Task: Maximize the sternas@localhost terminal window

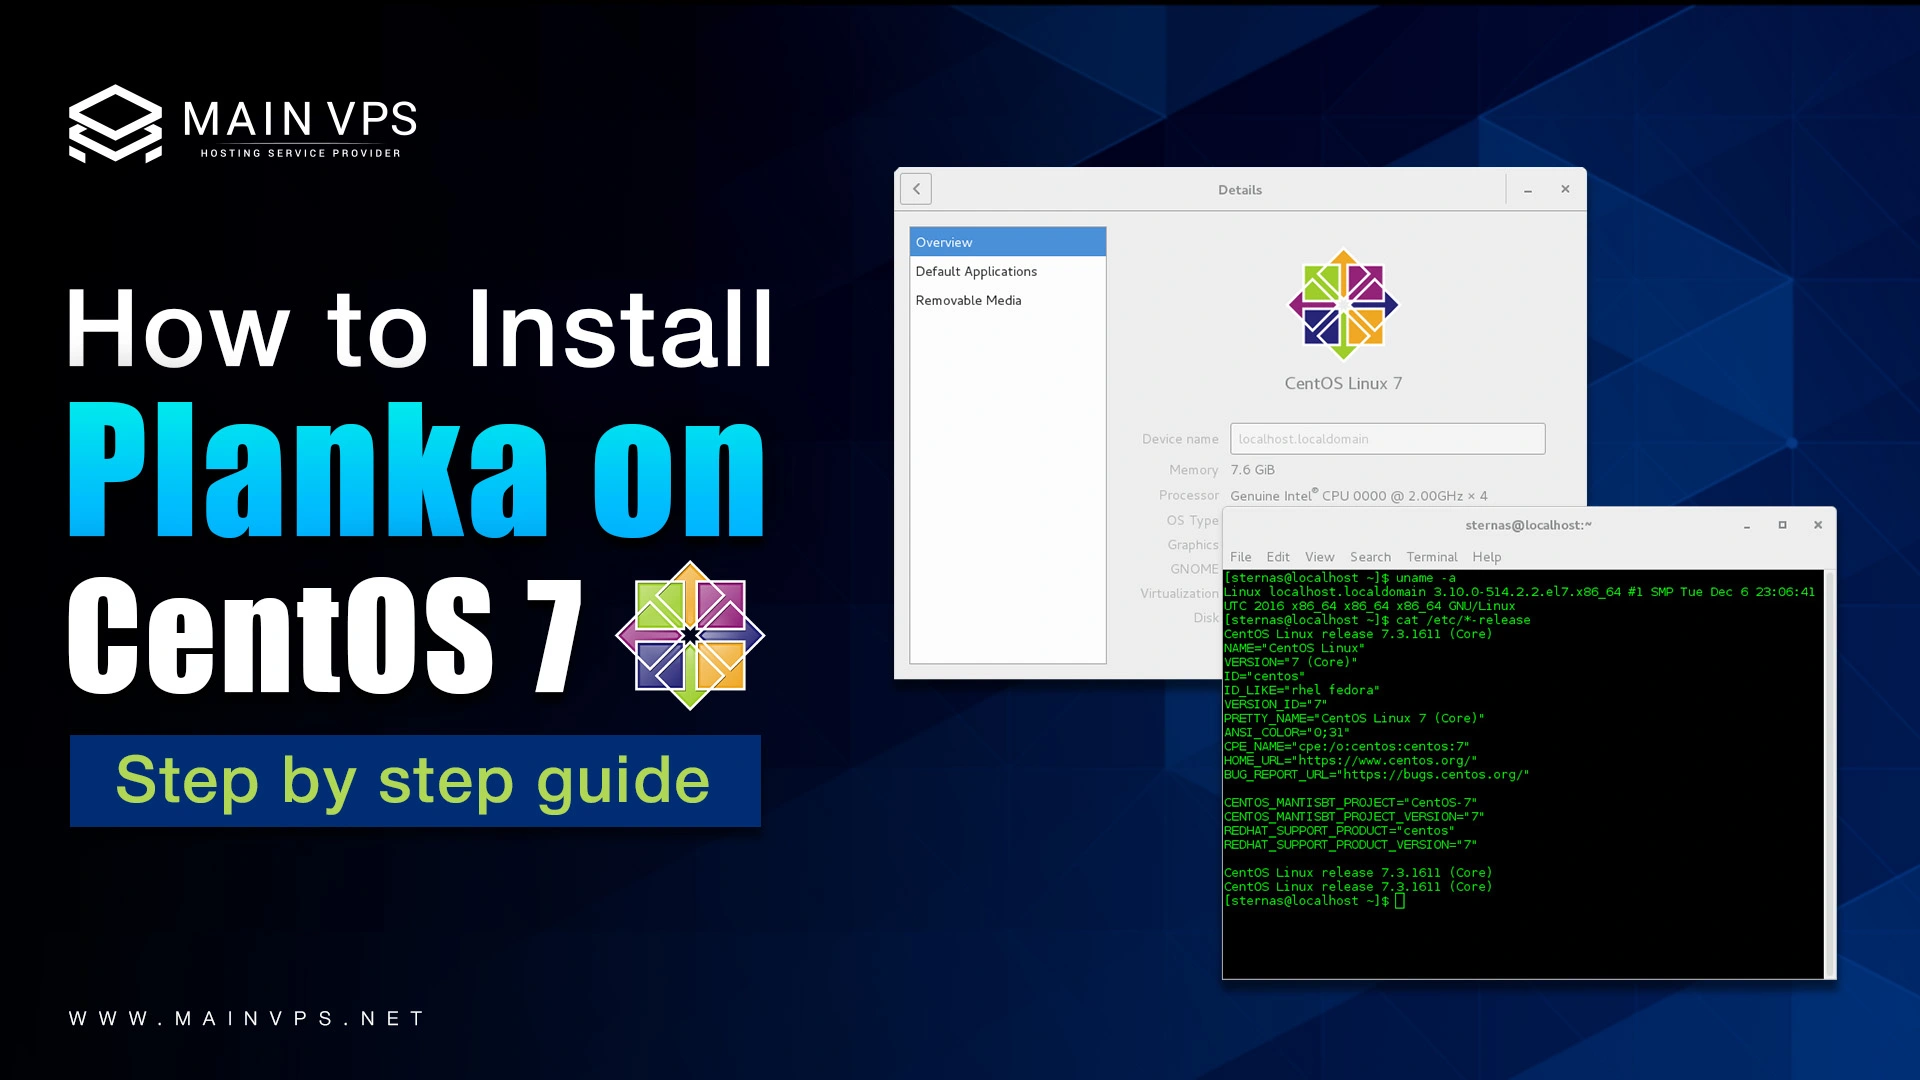Action: tap(1782, 524)
